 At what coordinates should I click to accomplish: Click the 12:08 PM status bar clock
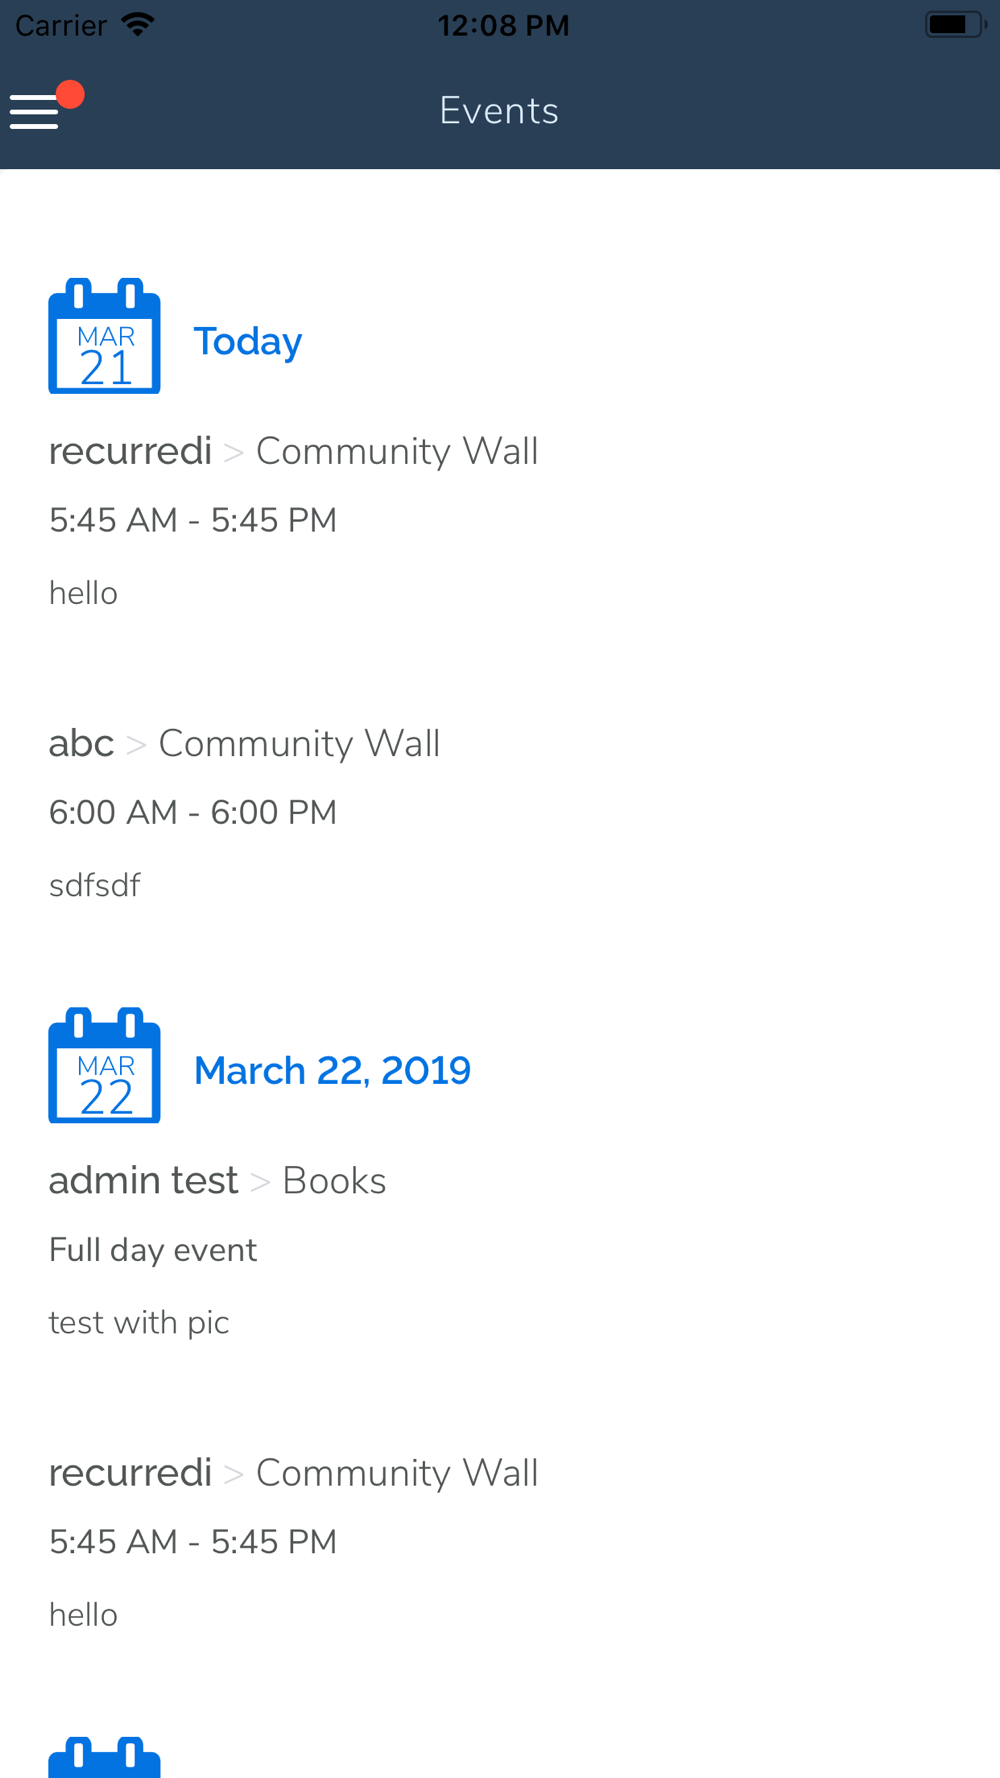[x=503, y=26]
